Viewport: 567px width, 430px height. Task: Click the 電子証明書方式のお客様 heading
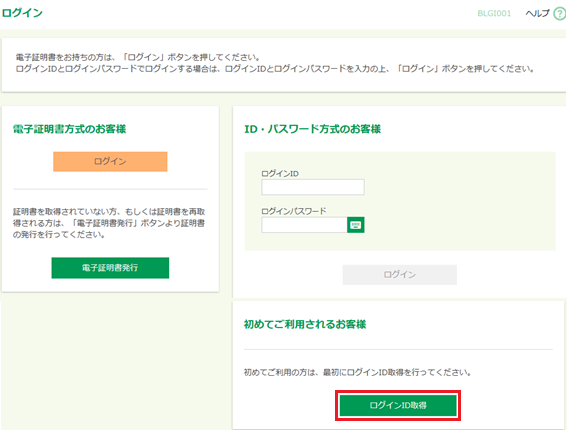coord(69,129)
